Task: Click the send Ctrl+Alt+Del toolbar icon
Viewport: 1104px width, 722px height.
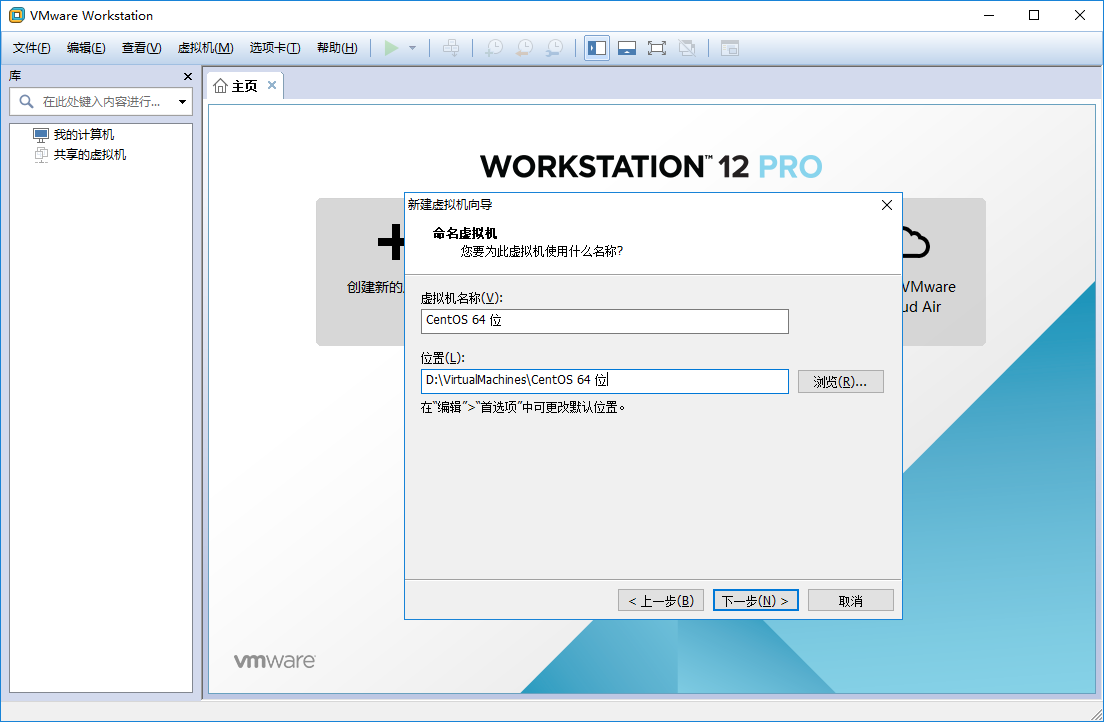Action: pos(451,48)
